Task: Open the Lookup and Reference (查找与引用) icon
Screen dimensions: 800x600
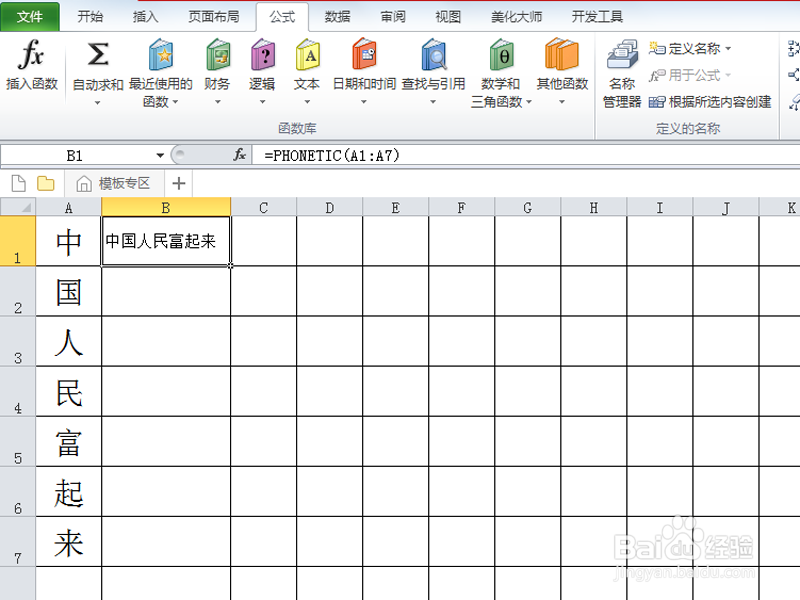Action: pyautogui.click(x=434, y=54)
